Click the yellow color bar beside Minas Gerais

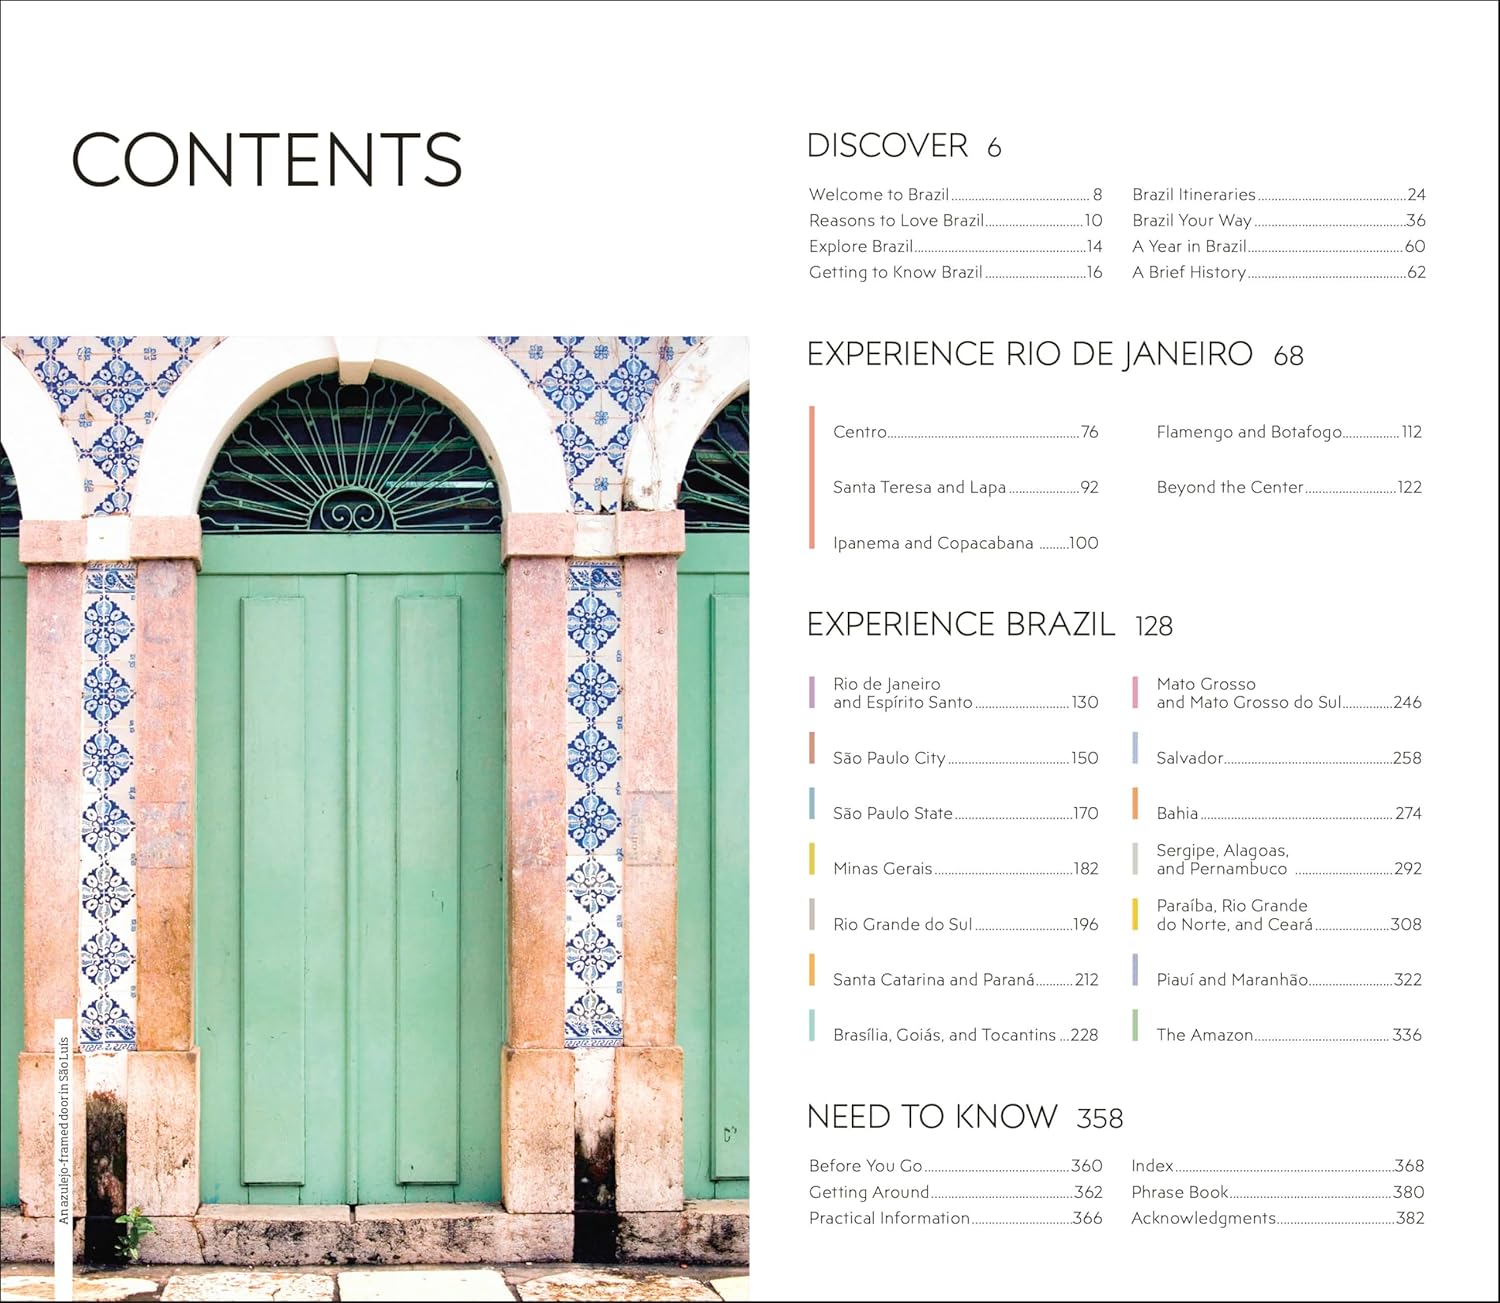pos(812,860)
